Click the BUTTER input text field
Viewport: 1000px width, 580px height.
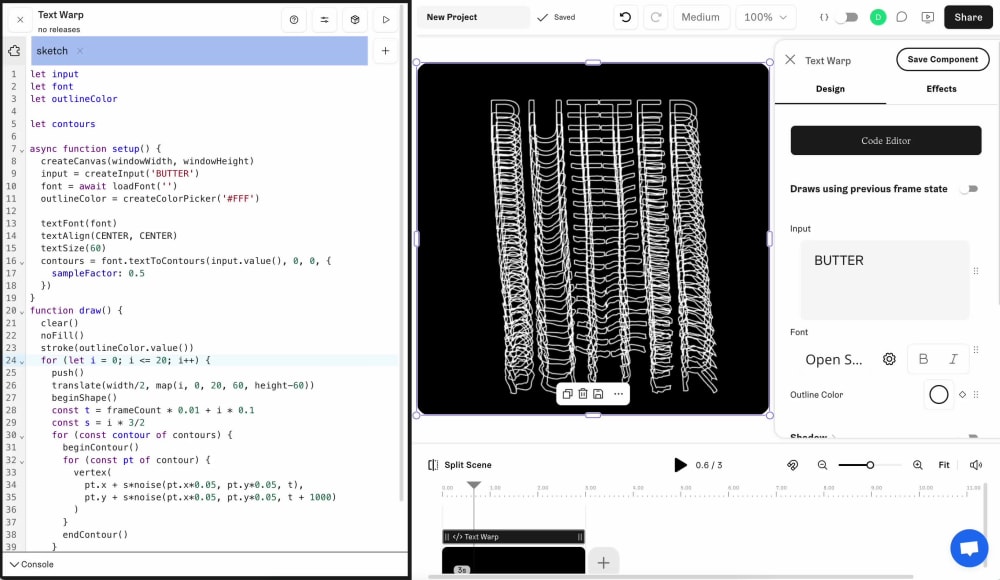click(x=885, y=280)
